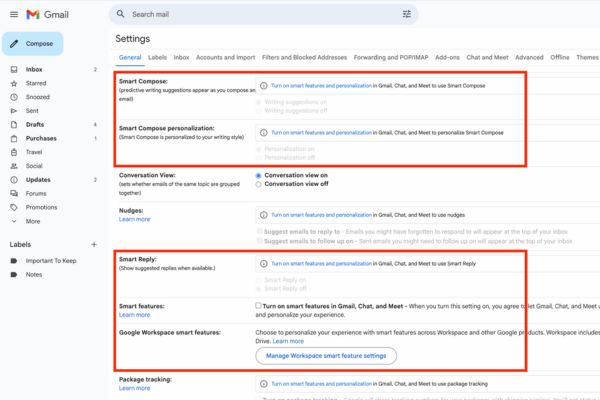The width and height of the screenshot is (600, 400).
Task: Click info icon in Nudges notice
Action: [x=264, y=215]
